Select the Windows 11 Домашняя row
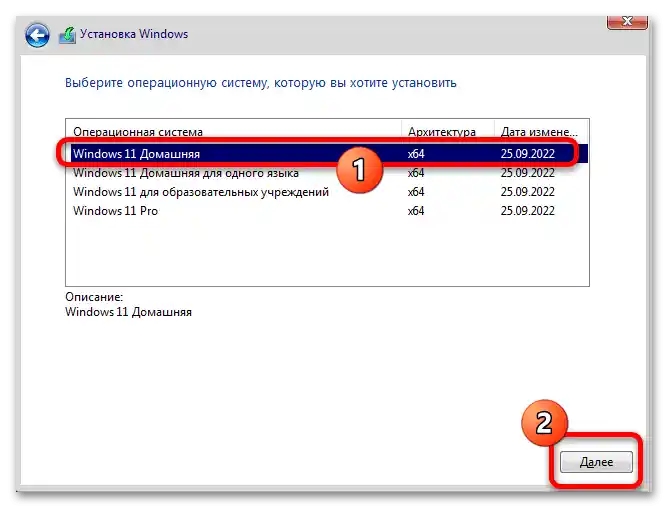The width and height of the screenshot is (668, 508). [327, 154]
